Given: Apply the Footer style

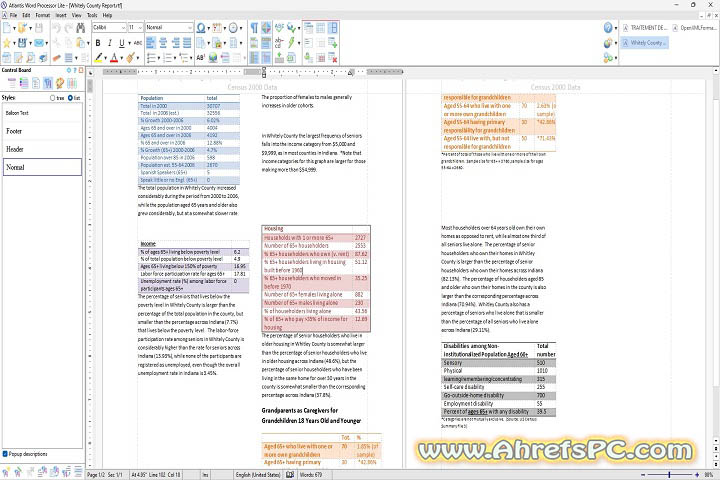Looking at the screenshot, I should [42, 131].
